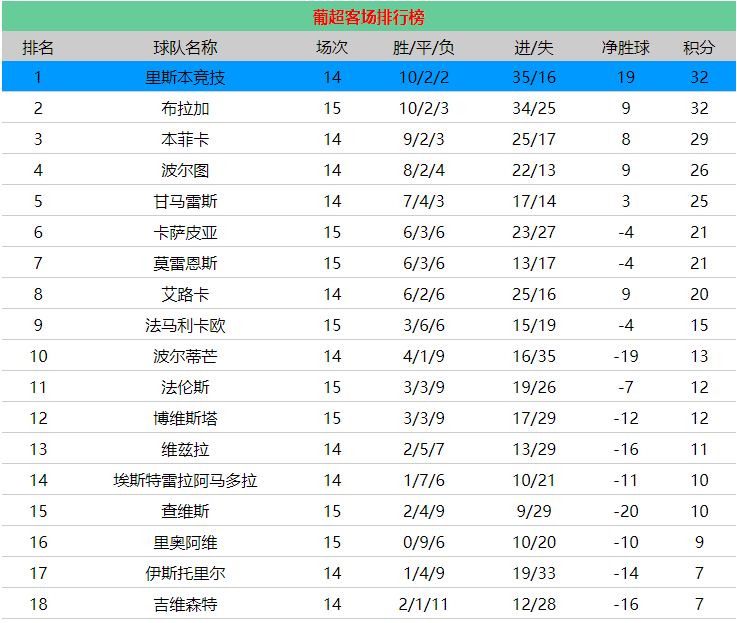Select the 场次 column header
This screenshot has height=623, width=737.
(332, 47)
